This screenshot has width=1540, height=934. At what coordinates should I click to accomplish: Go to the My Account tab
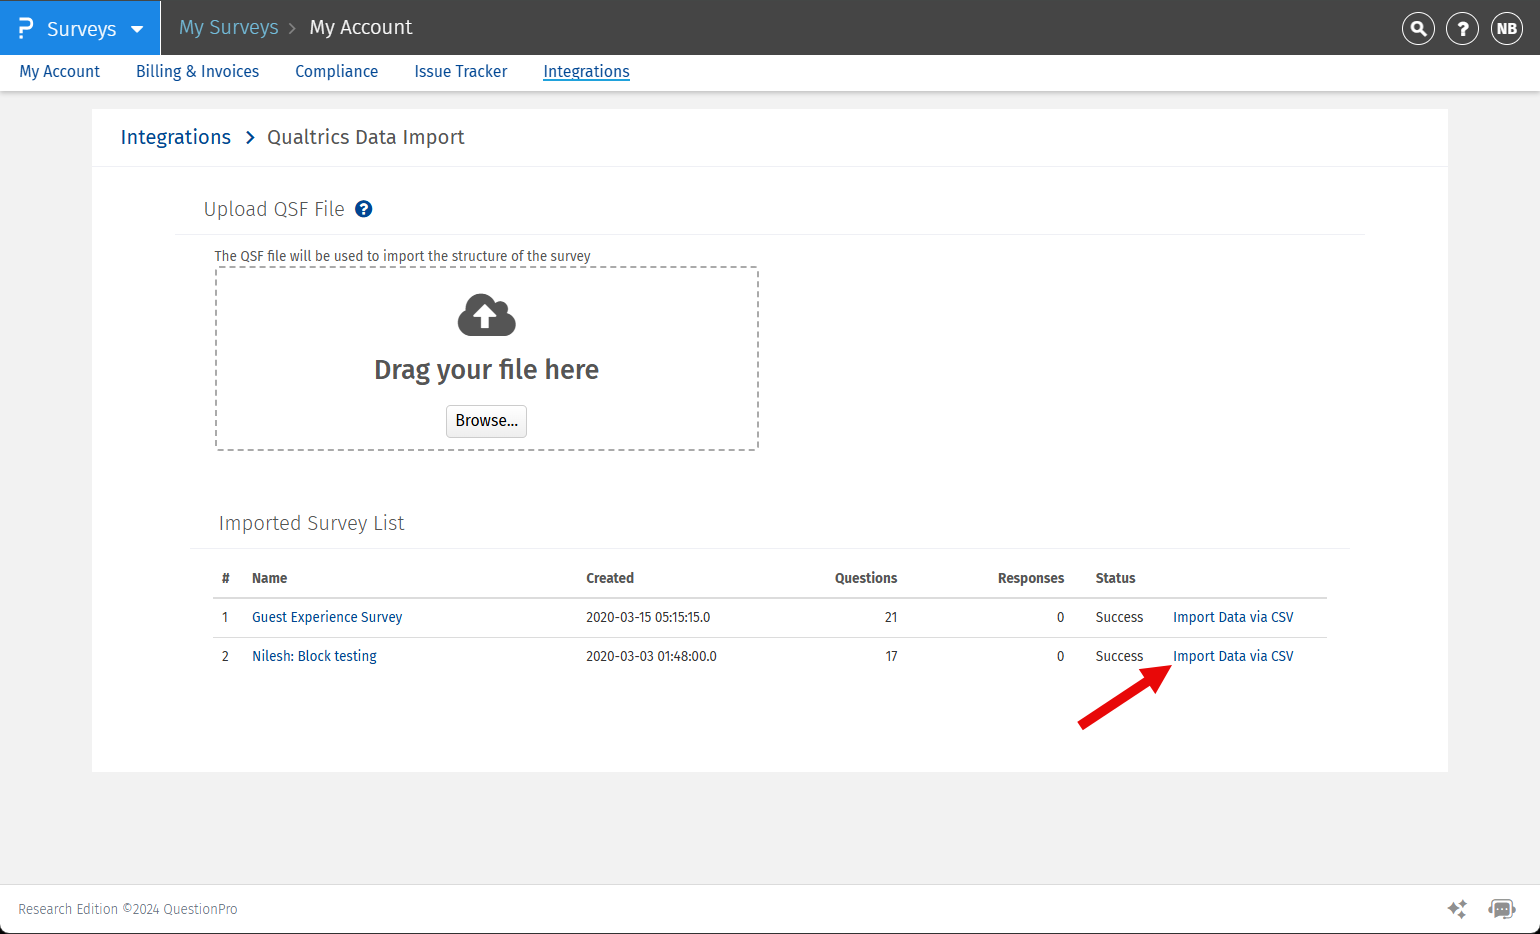[x=60, y=72]
